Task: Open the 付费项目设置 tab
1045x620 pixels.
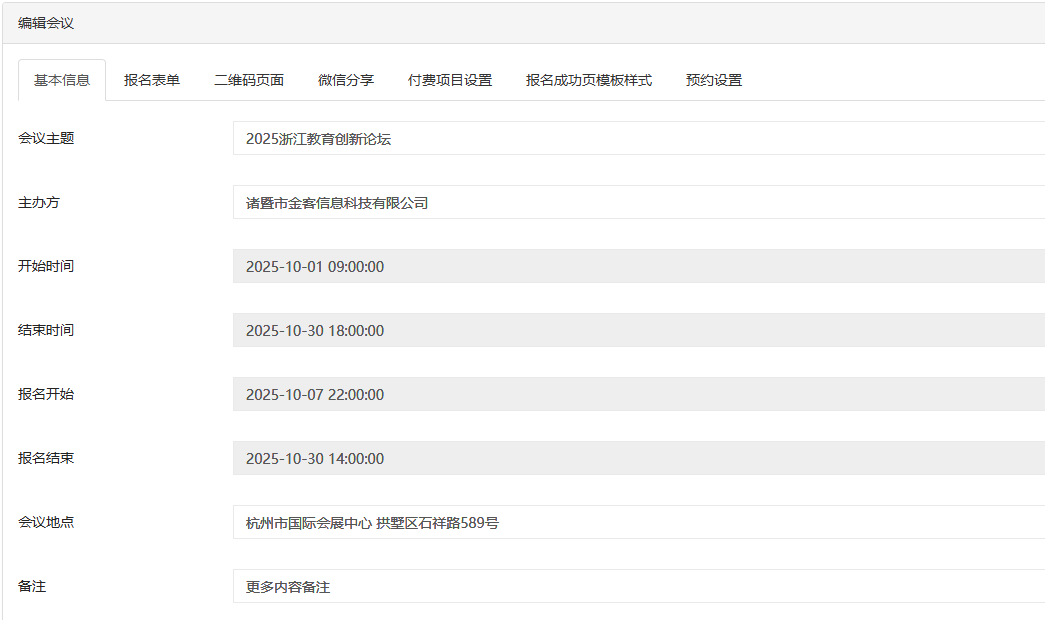Action: pyautogui.click(x=450, y=80)
